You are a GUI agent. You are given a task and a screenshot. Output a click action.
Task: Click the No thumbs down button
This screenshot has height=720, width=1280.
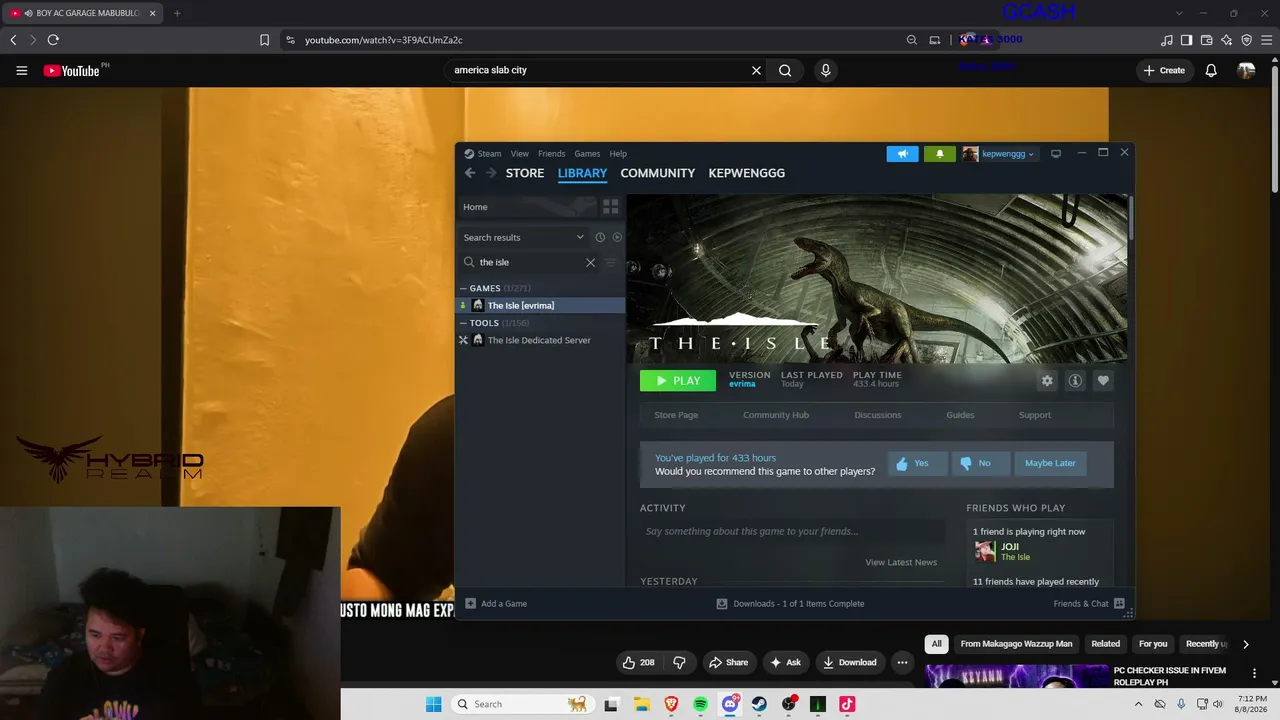(980, 463)
